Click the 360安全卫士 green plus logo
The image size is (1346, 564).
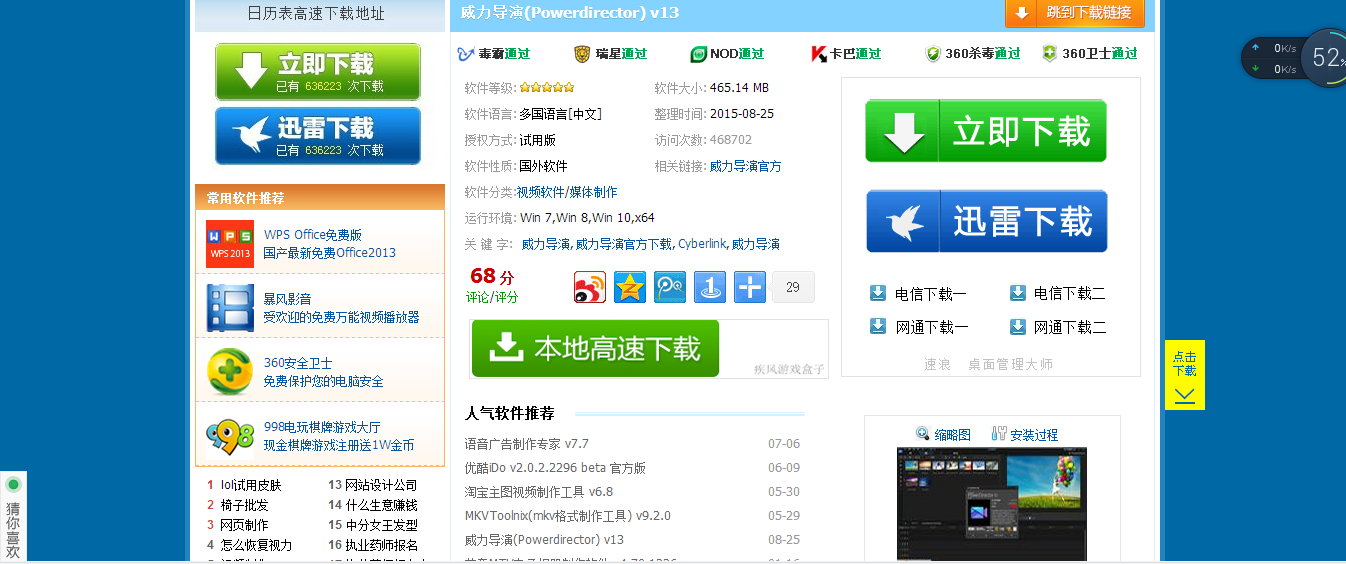230,372
